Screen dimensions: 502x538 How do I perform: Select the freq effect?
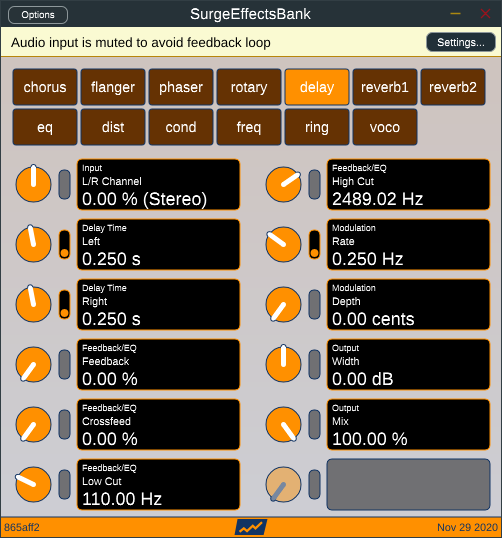(x=249, y=127)
